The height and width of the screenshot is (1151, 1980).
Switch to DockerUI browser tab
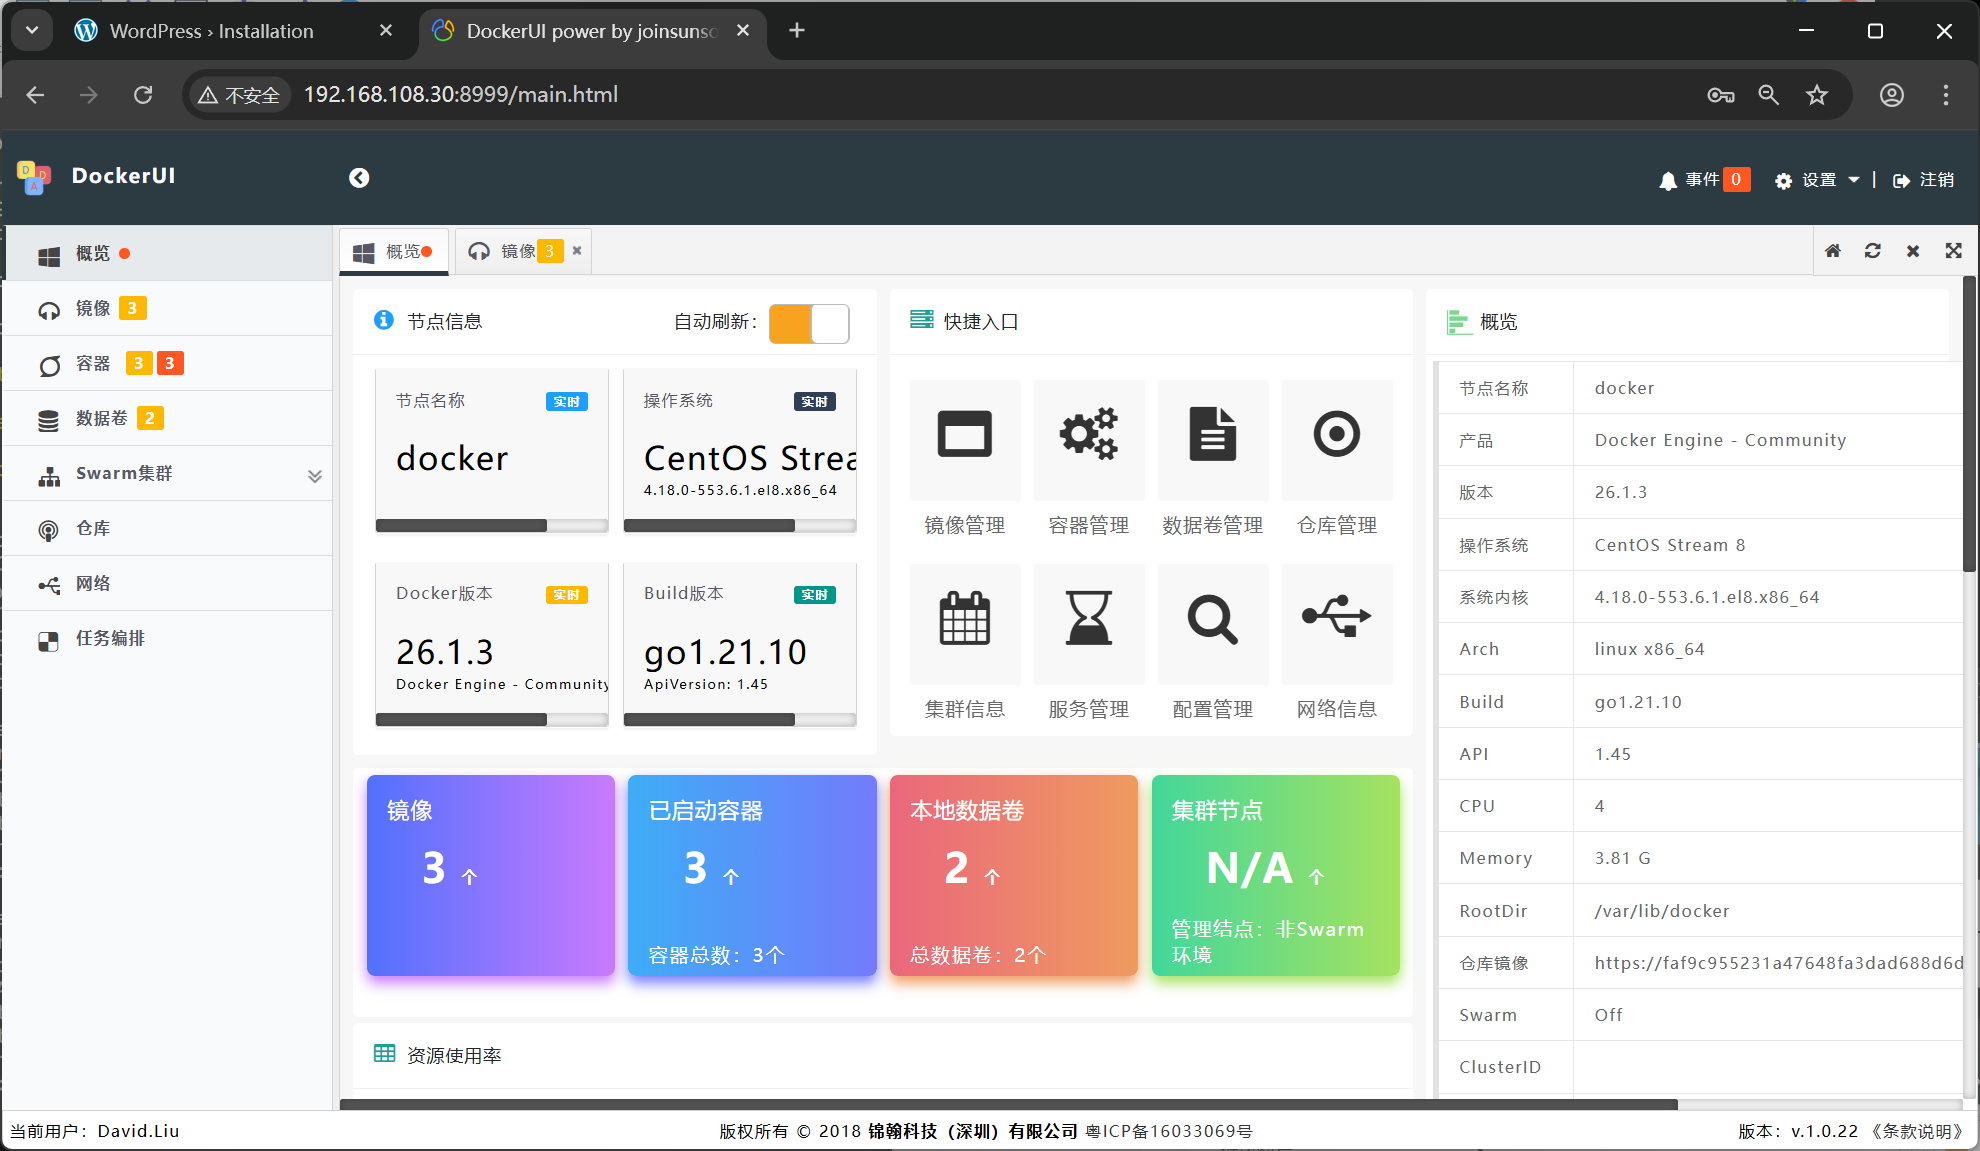tap(592, 31)
